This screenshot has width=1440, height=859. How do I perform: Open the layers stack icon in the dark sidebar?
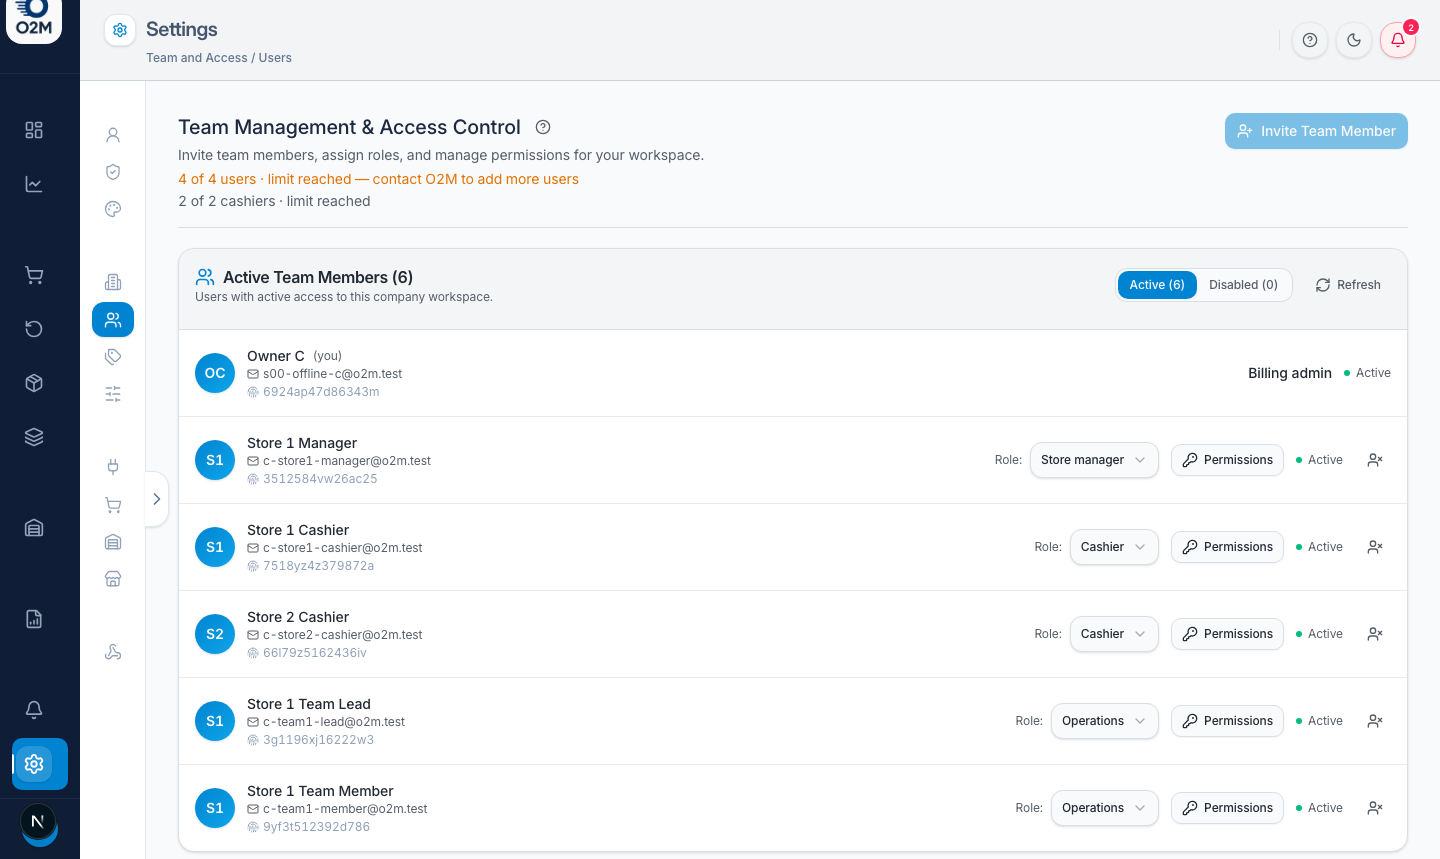click(x=34, y=437)
